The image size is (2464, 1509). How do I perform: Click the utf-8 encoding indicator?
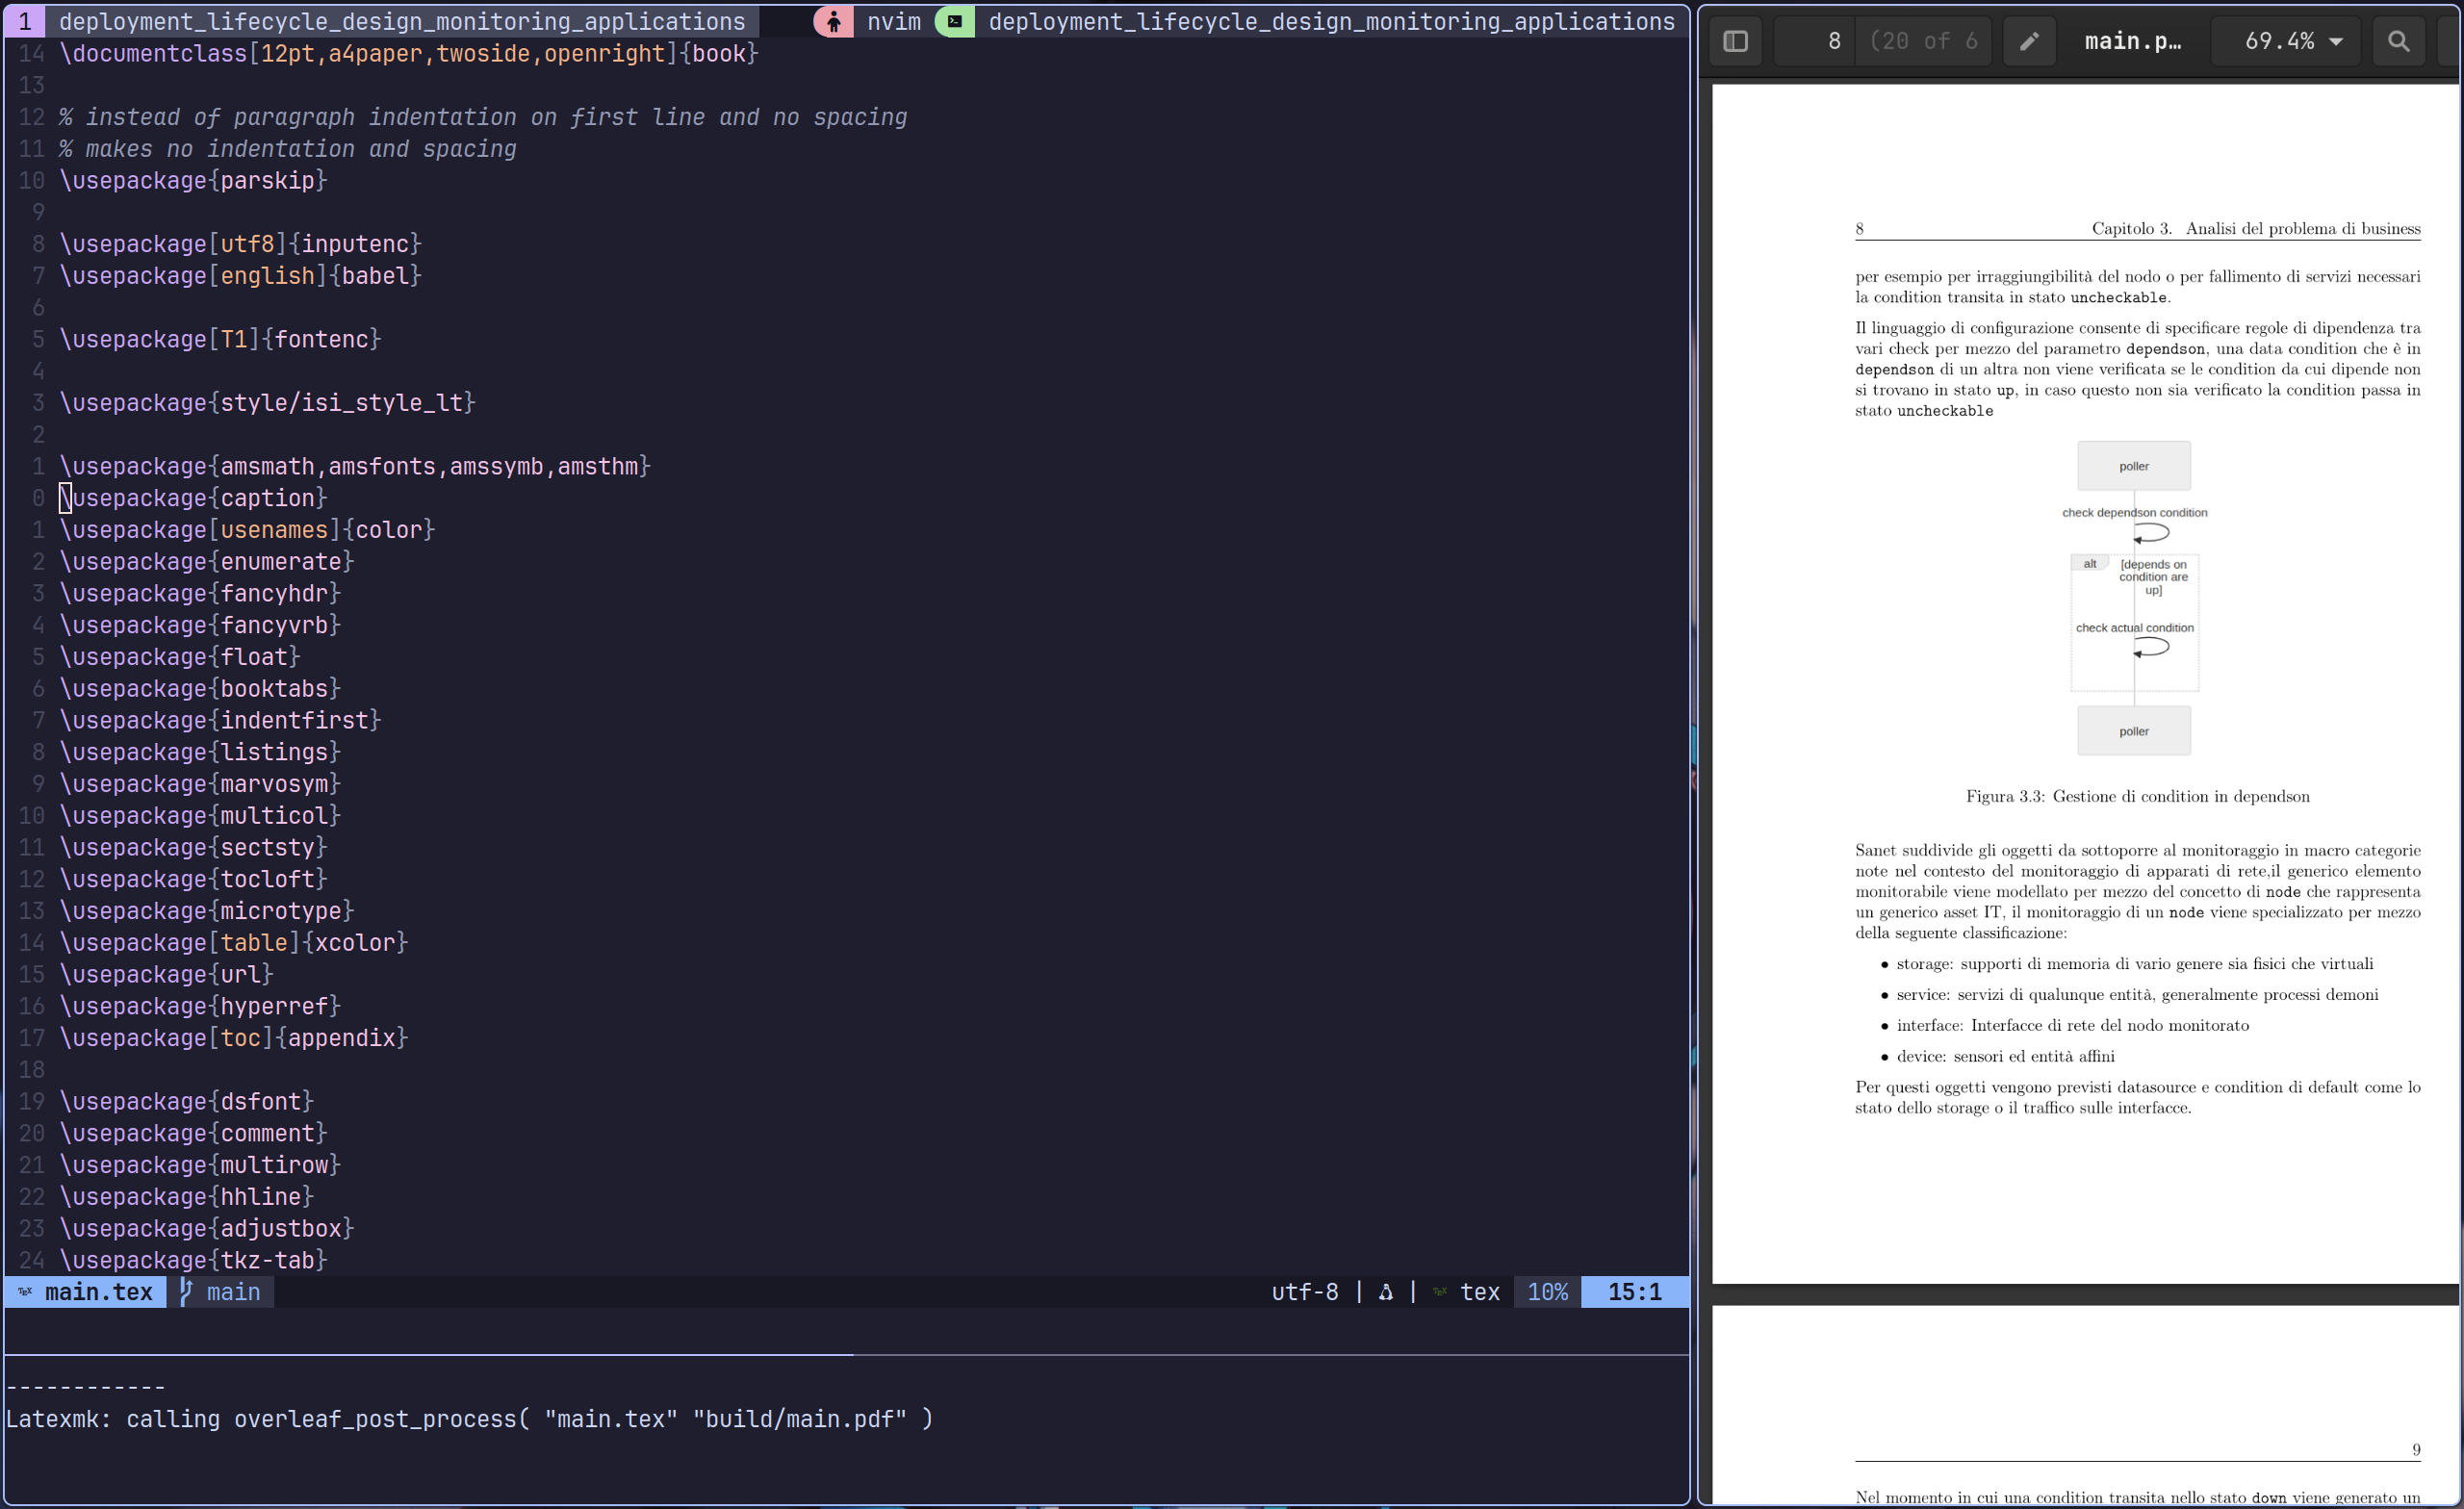click(1304, 1292)
